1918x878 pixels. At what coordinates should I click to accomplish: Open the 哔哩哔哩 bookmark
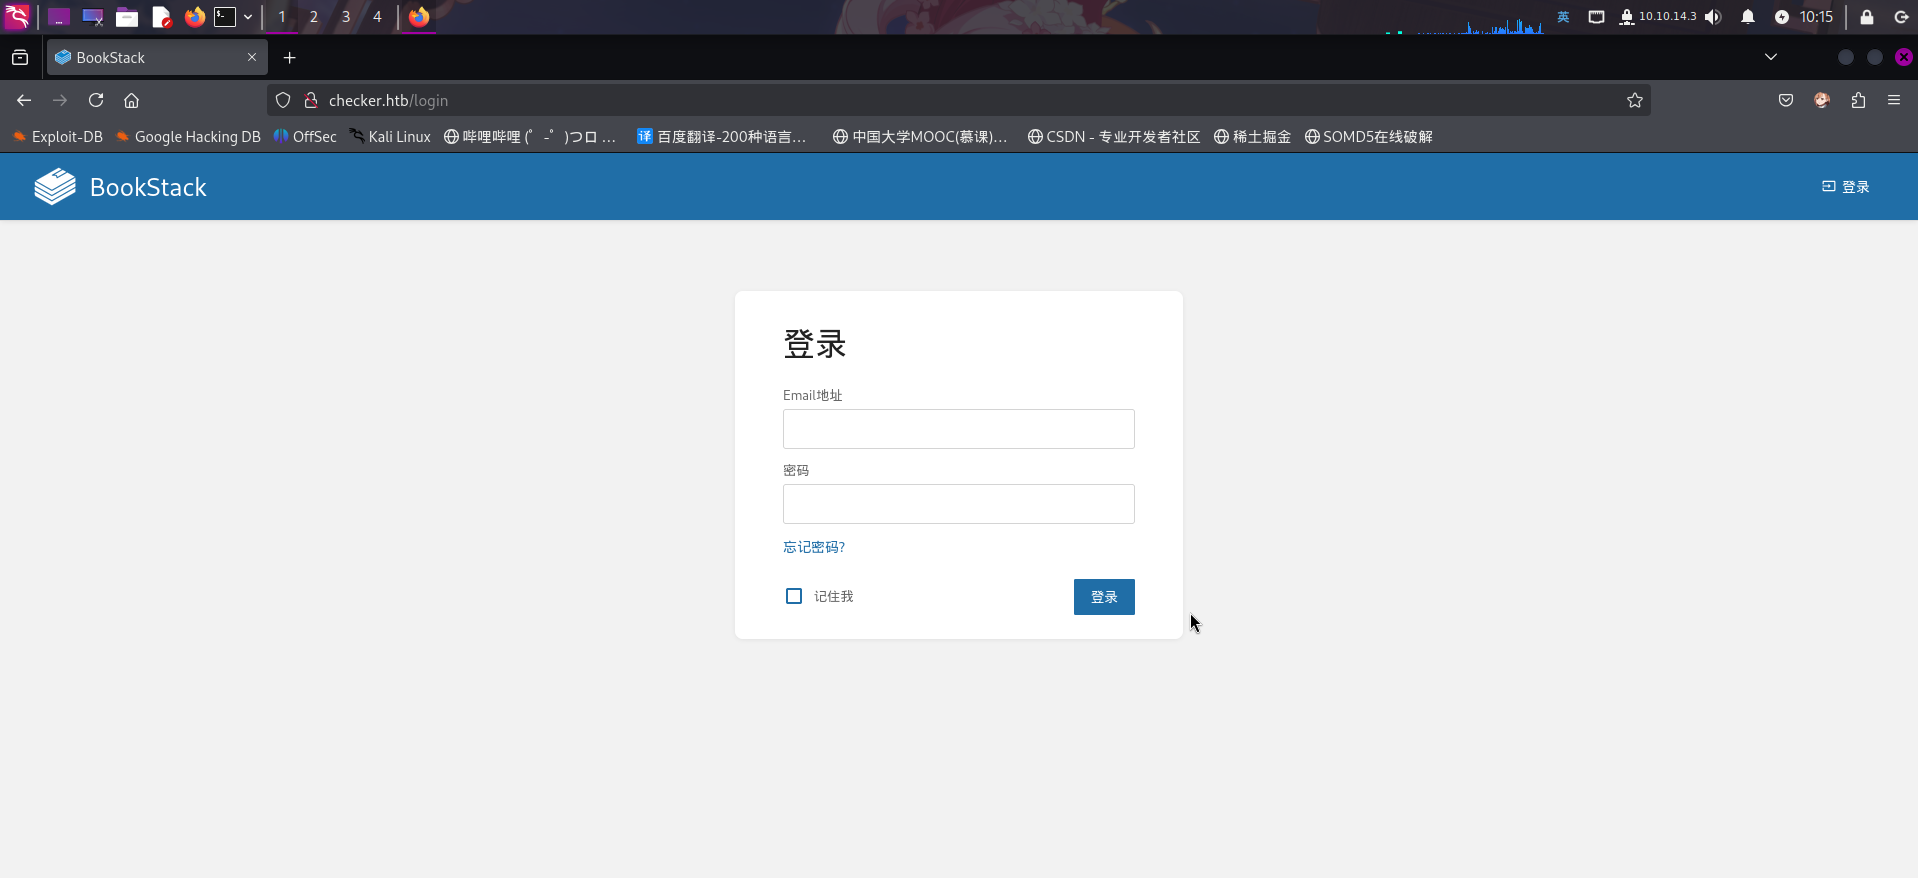530,137
